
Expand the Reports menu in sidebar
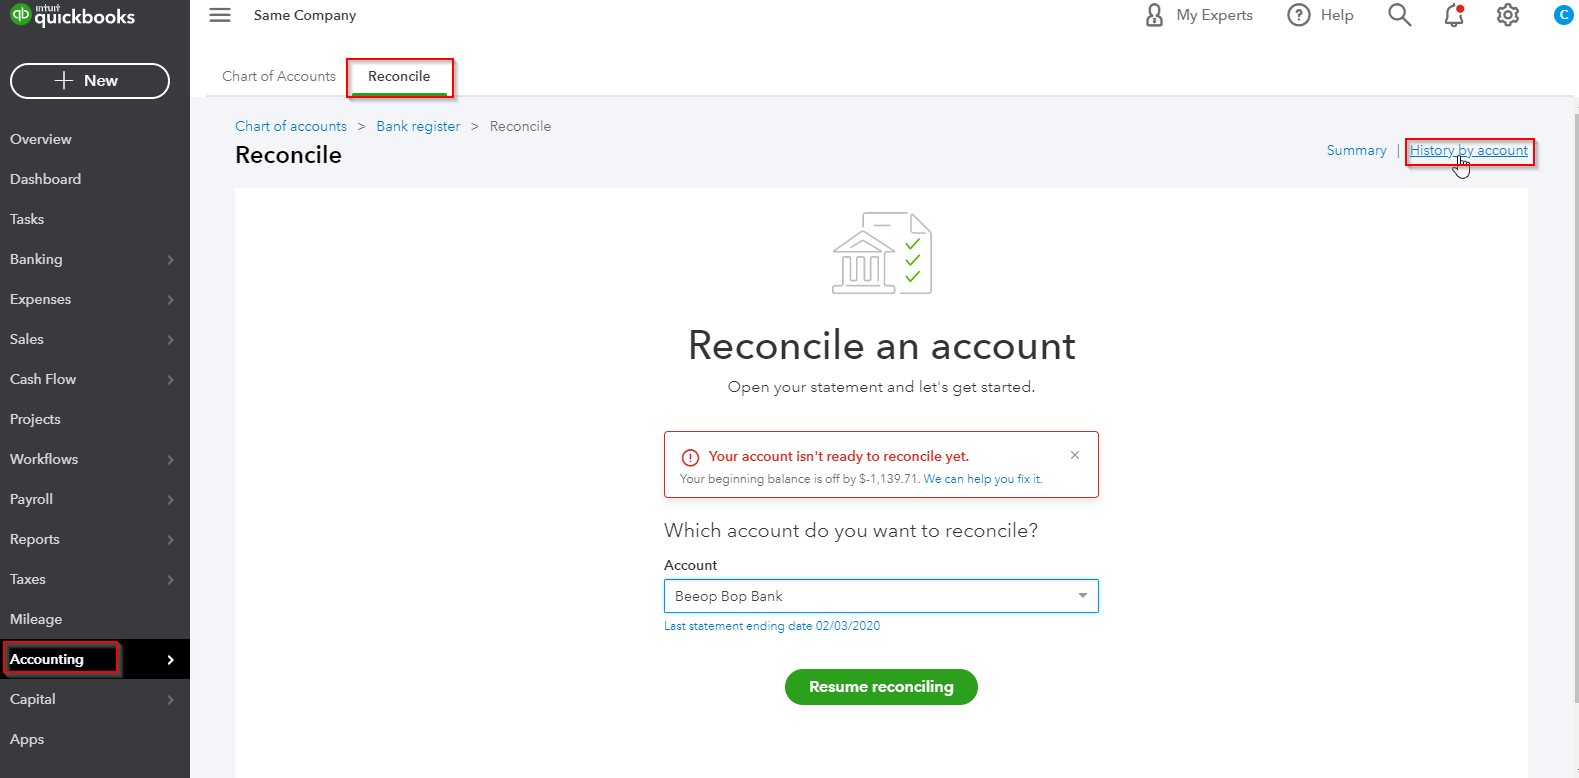(170, 540)
